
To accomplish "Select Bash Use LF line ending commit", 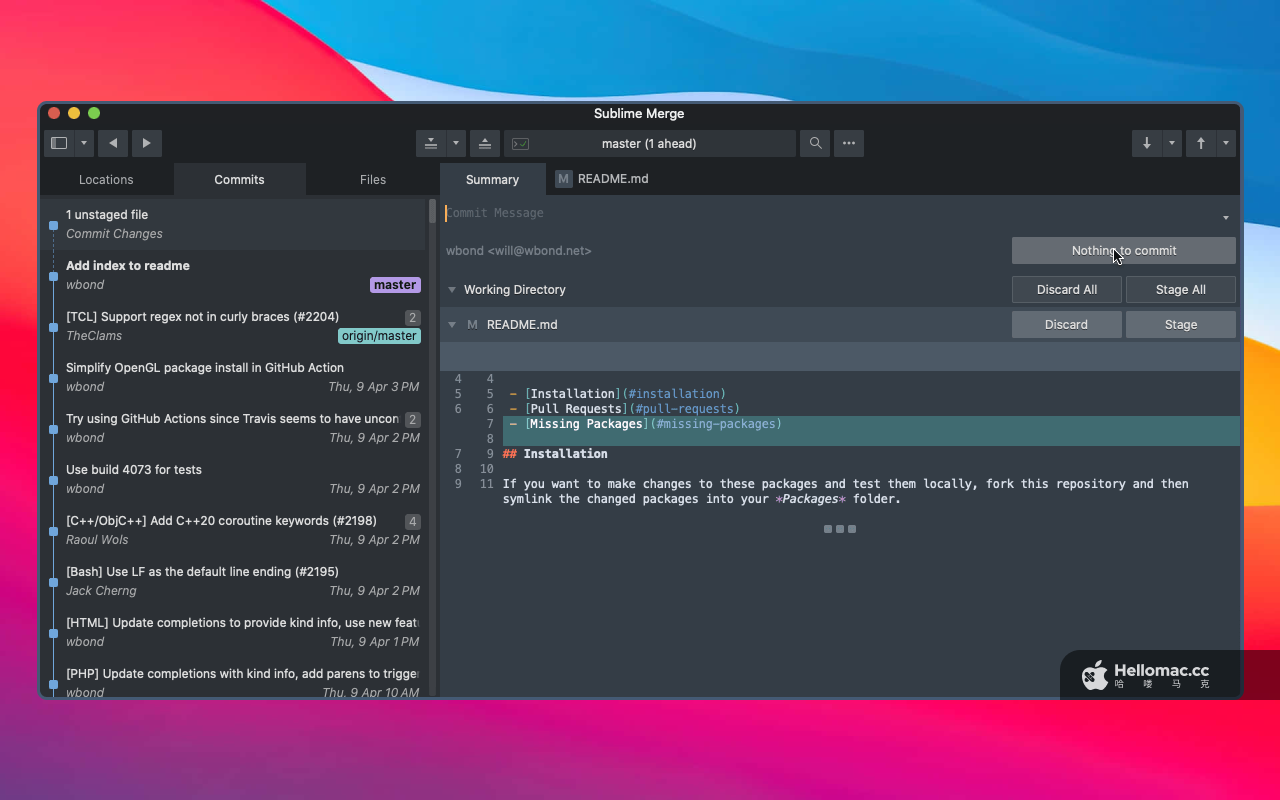I will [234, 581].
